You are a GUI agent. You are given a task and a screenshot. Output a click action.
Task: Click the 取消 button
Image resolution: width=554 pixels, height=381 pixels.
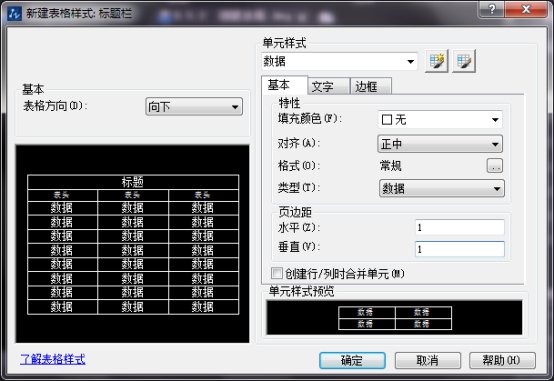(x=428, y=361)
